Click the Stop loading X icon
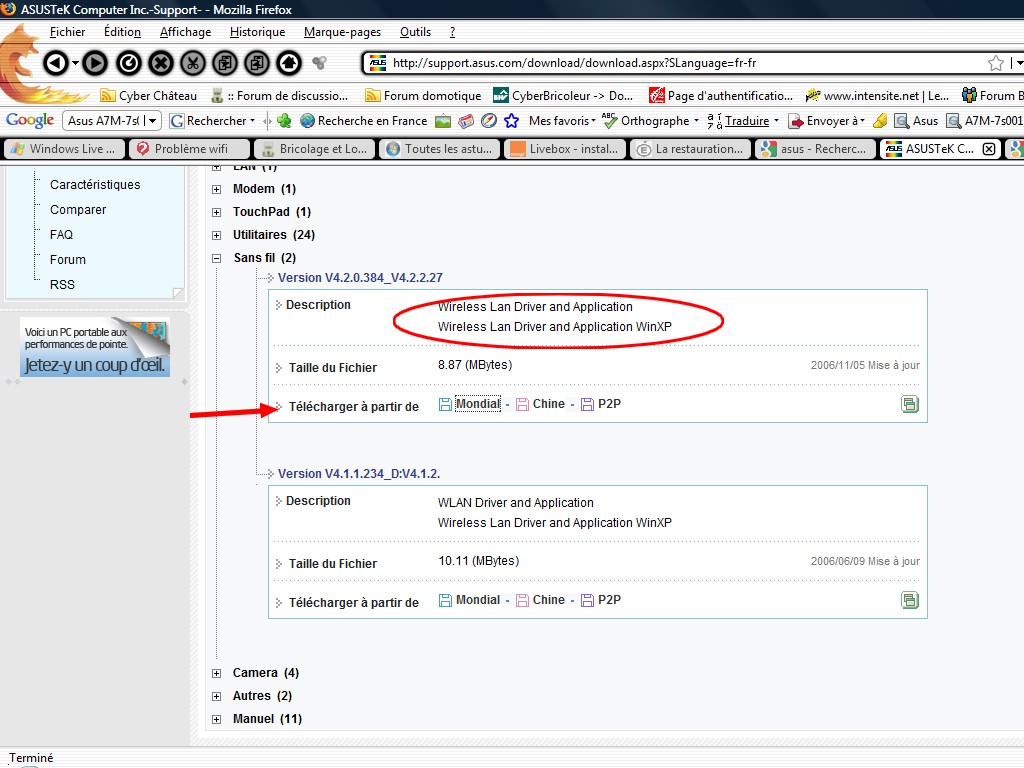This screenshot has width=1024, height=768. tap(160, 63)
